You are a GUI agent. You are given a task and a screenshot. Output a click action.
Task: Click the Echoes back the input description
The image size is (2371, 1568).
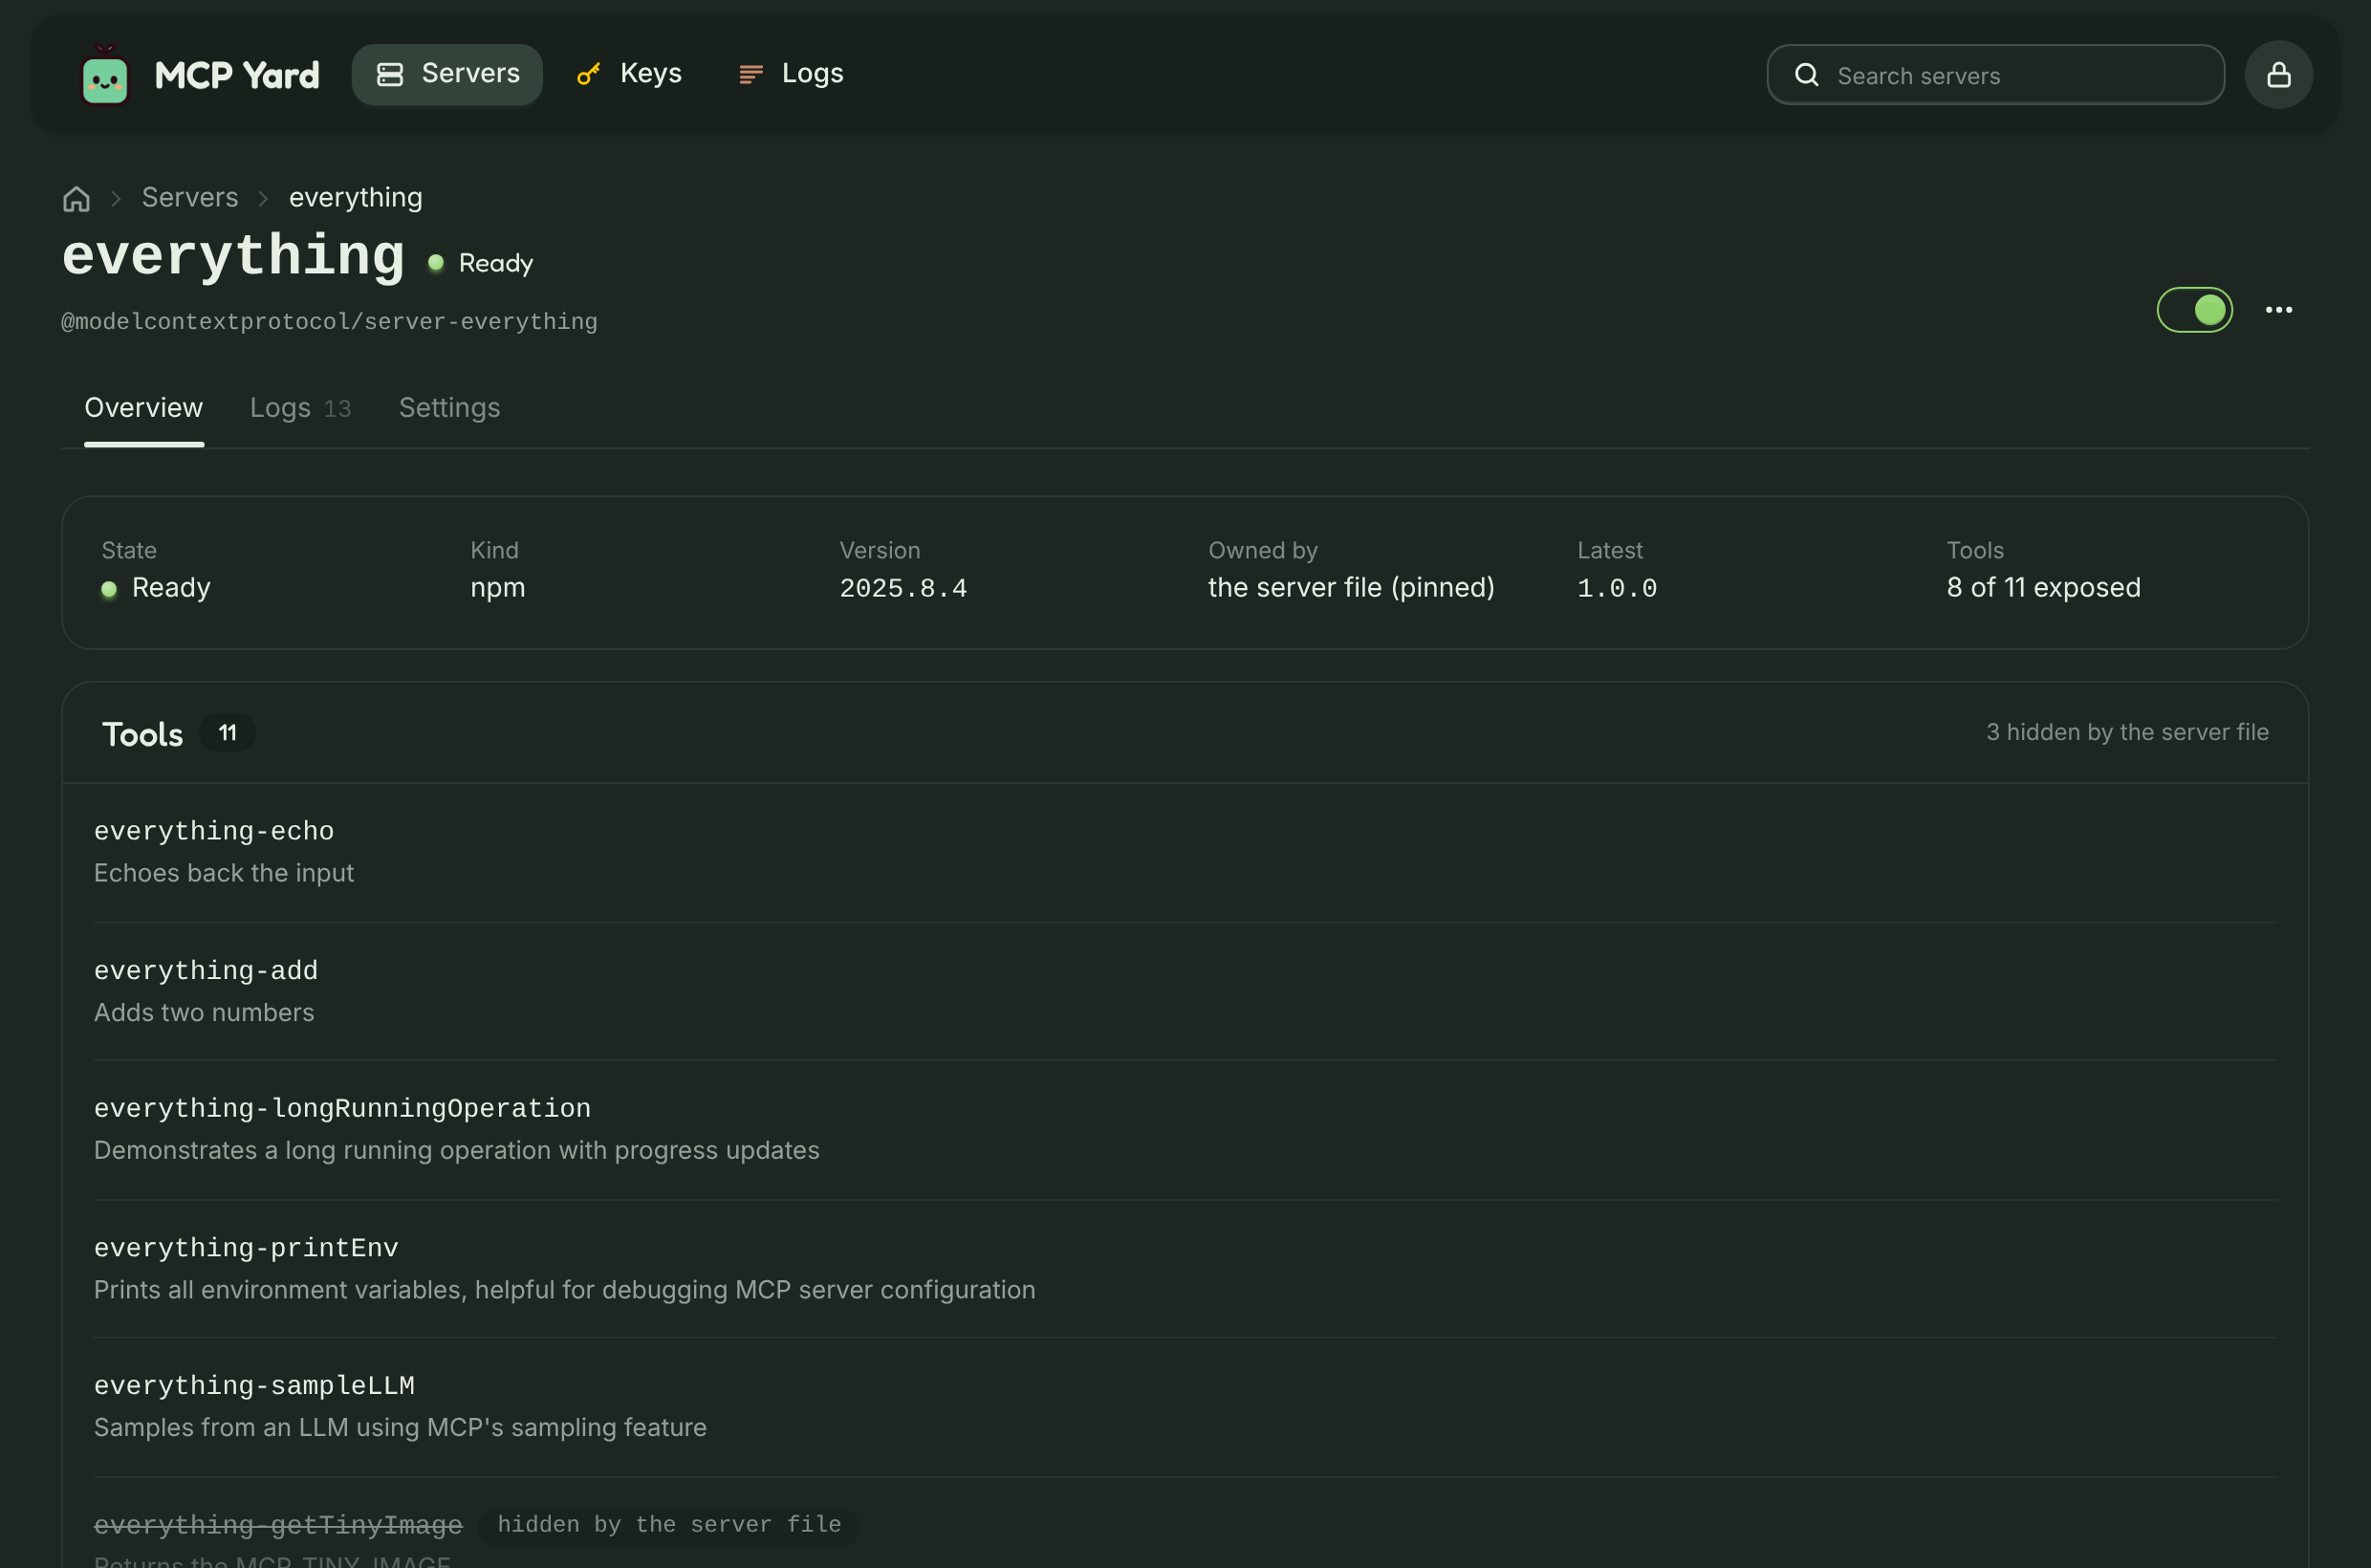224,873
